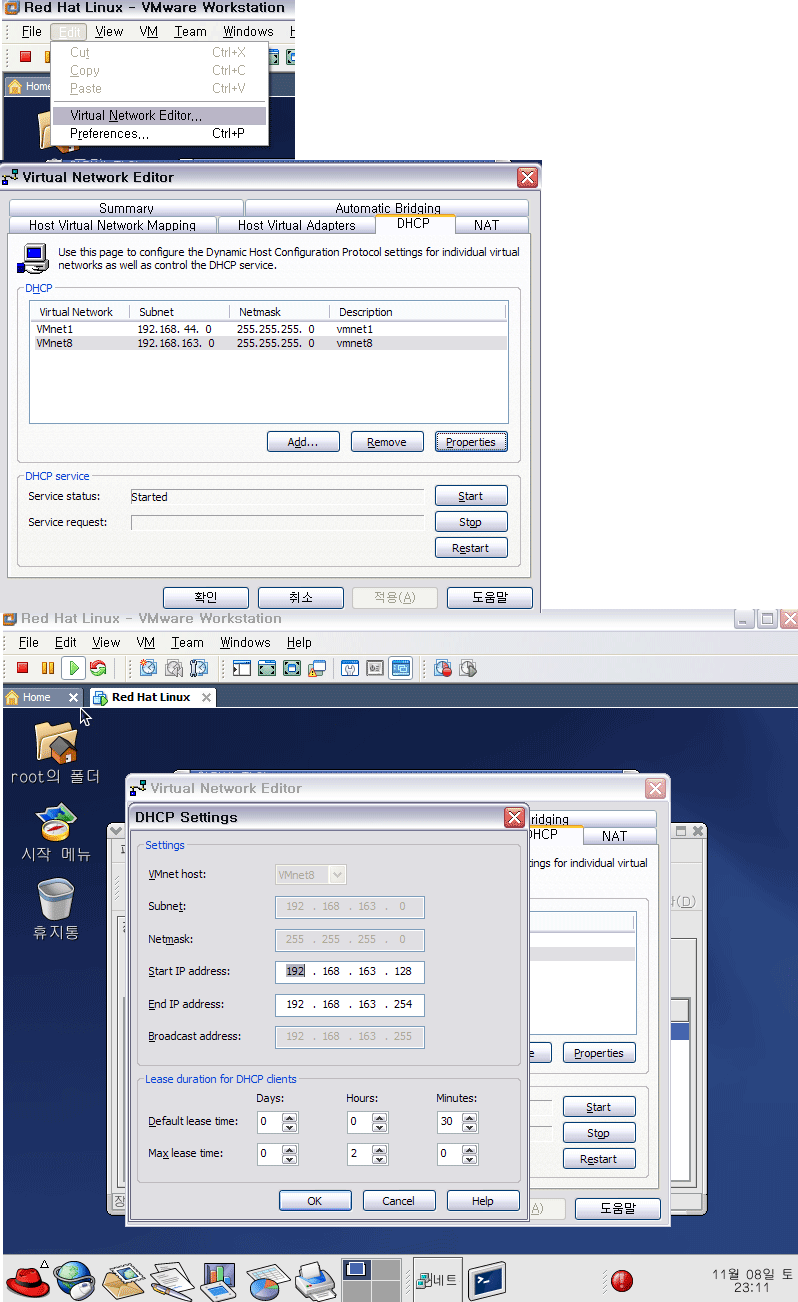798x1302 pixels.
Task: Click the Show Sidebar toolbar icon
Action: 242,668
